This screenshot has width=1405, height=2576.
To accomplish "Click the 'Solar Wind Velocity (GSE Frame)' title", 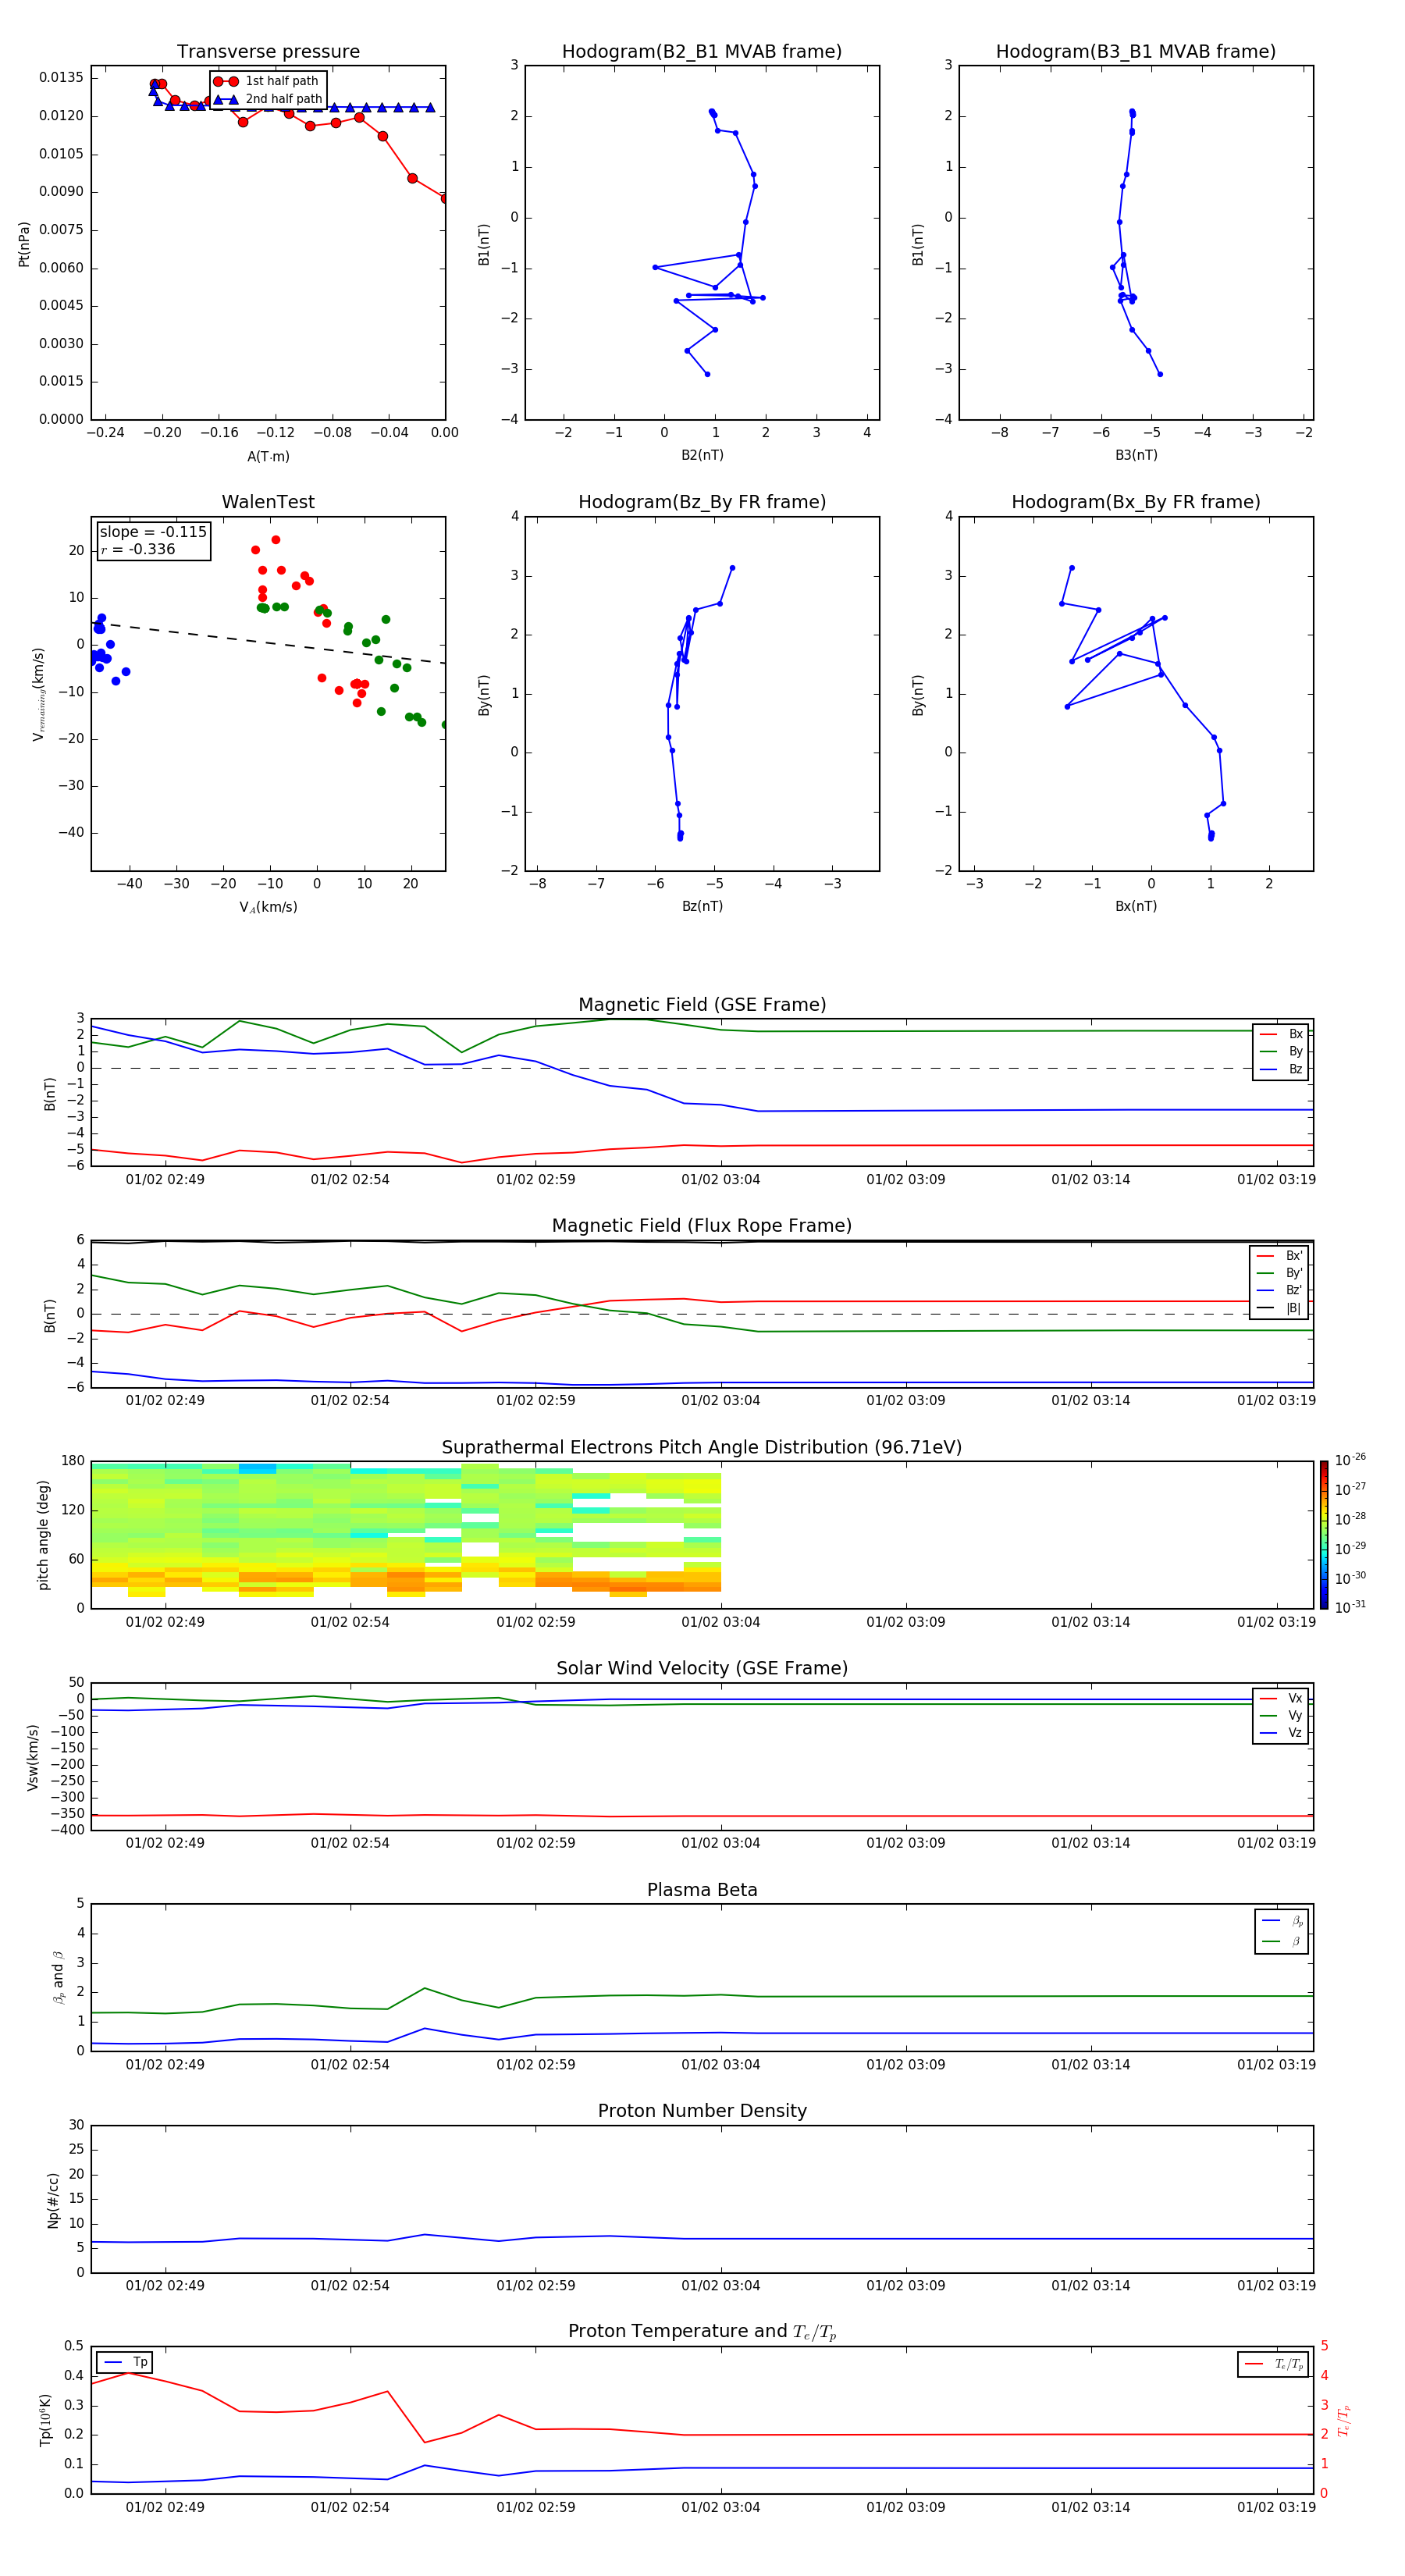I will click(702, 1669).
